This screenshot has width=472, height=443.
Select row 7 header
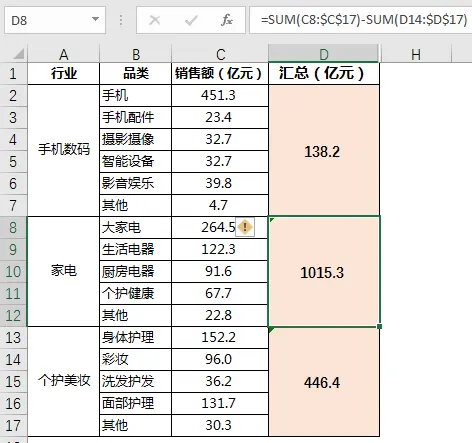pyautogui.click(x=13, y=205)
